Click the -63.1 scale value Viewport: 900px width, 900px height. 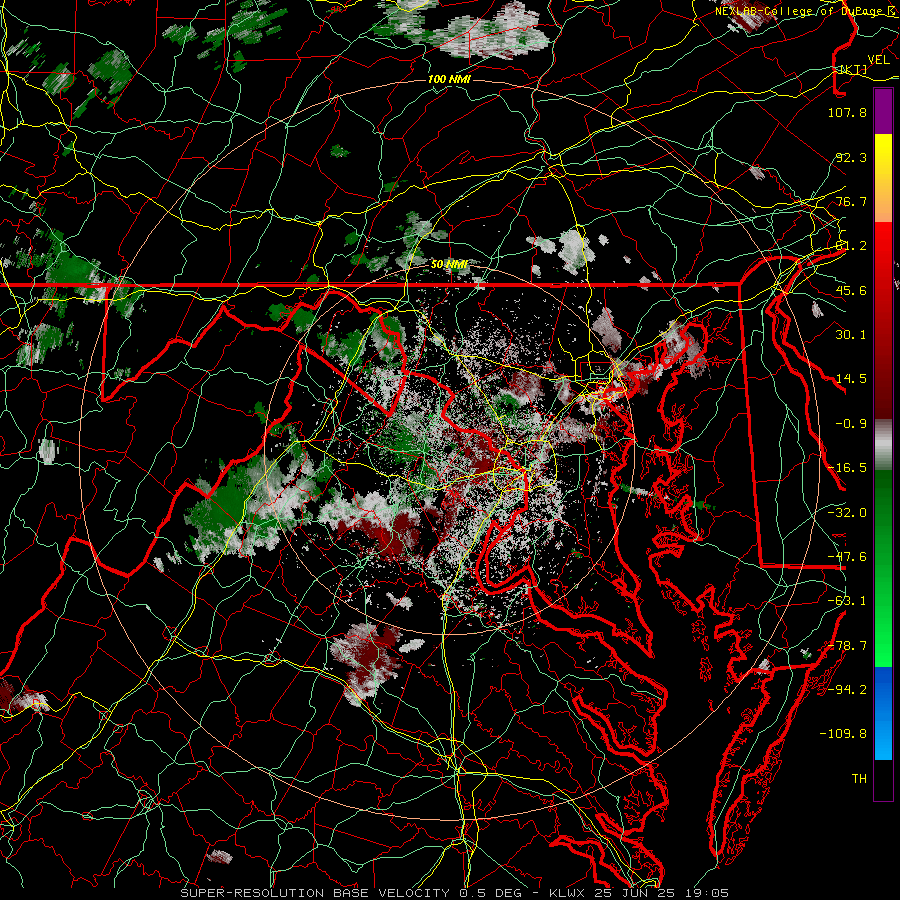point(847,601)
